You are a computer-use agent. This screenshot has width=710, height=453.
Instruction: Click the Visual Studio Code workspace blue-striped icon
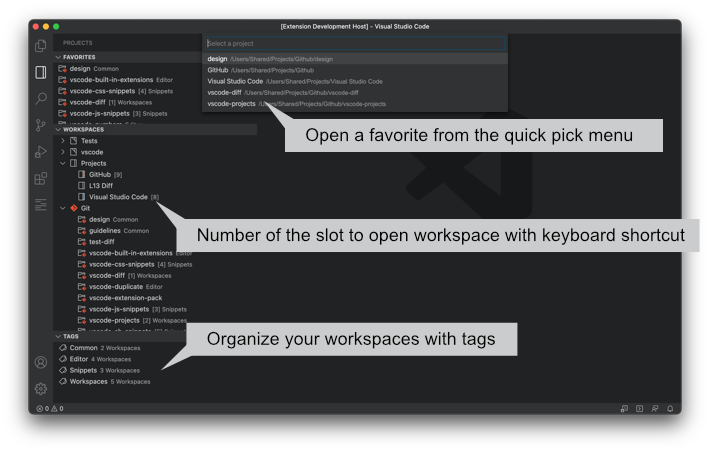point(82,197)
